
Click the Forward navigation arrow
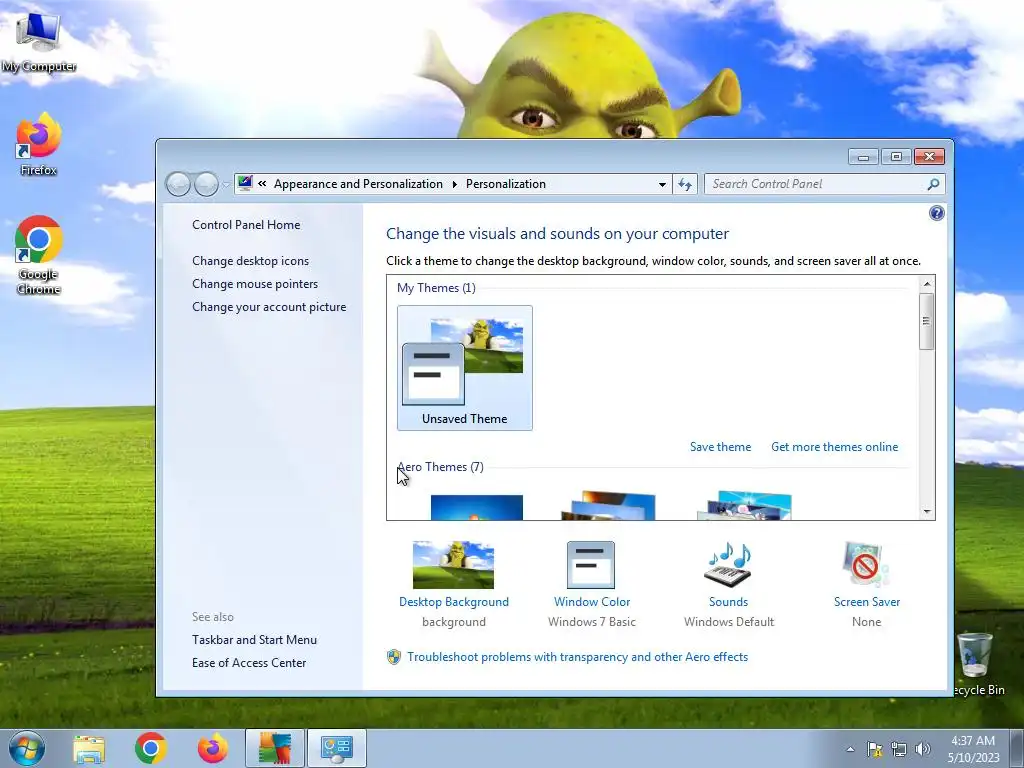coord(206,184)
